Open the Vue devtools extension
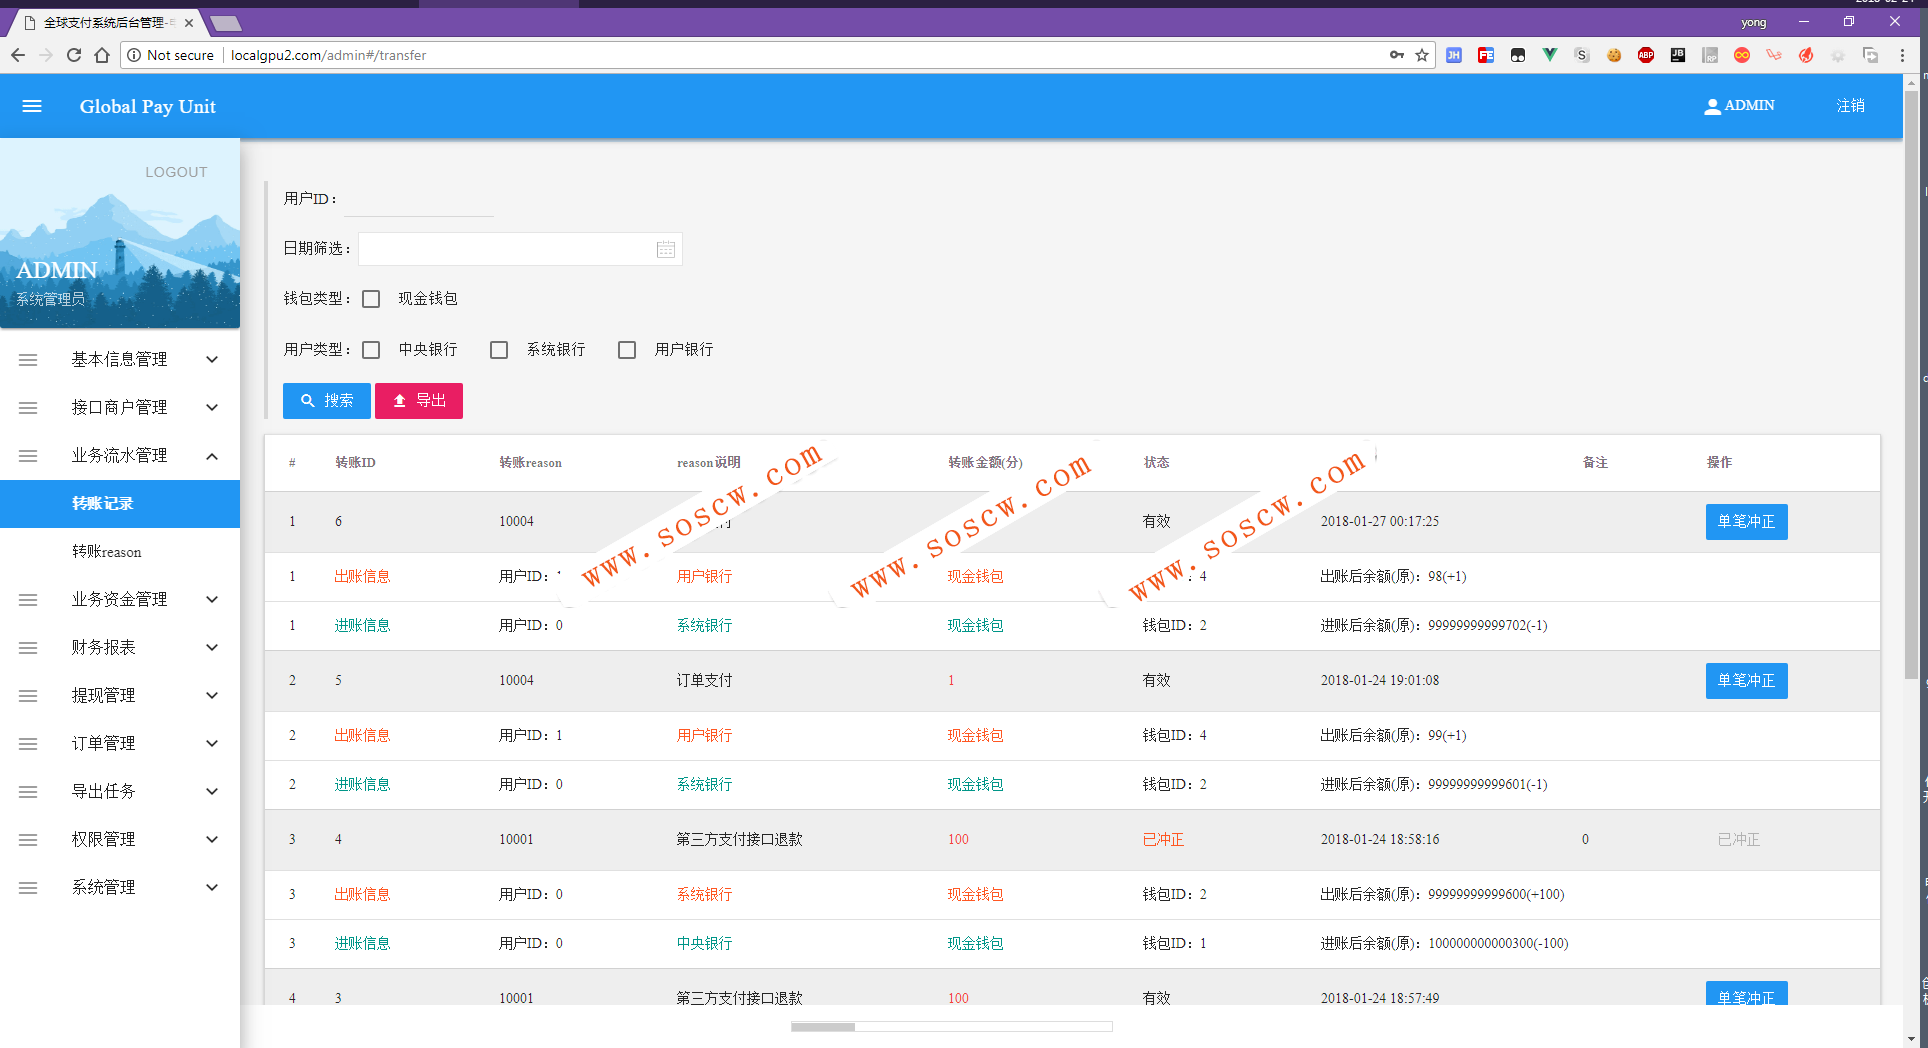This screenshot has width=1928, height=1048. pos(1549,55)
